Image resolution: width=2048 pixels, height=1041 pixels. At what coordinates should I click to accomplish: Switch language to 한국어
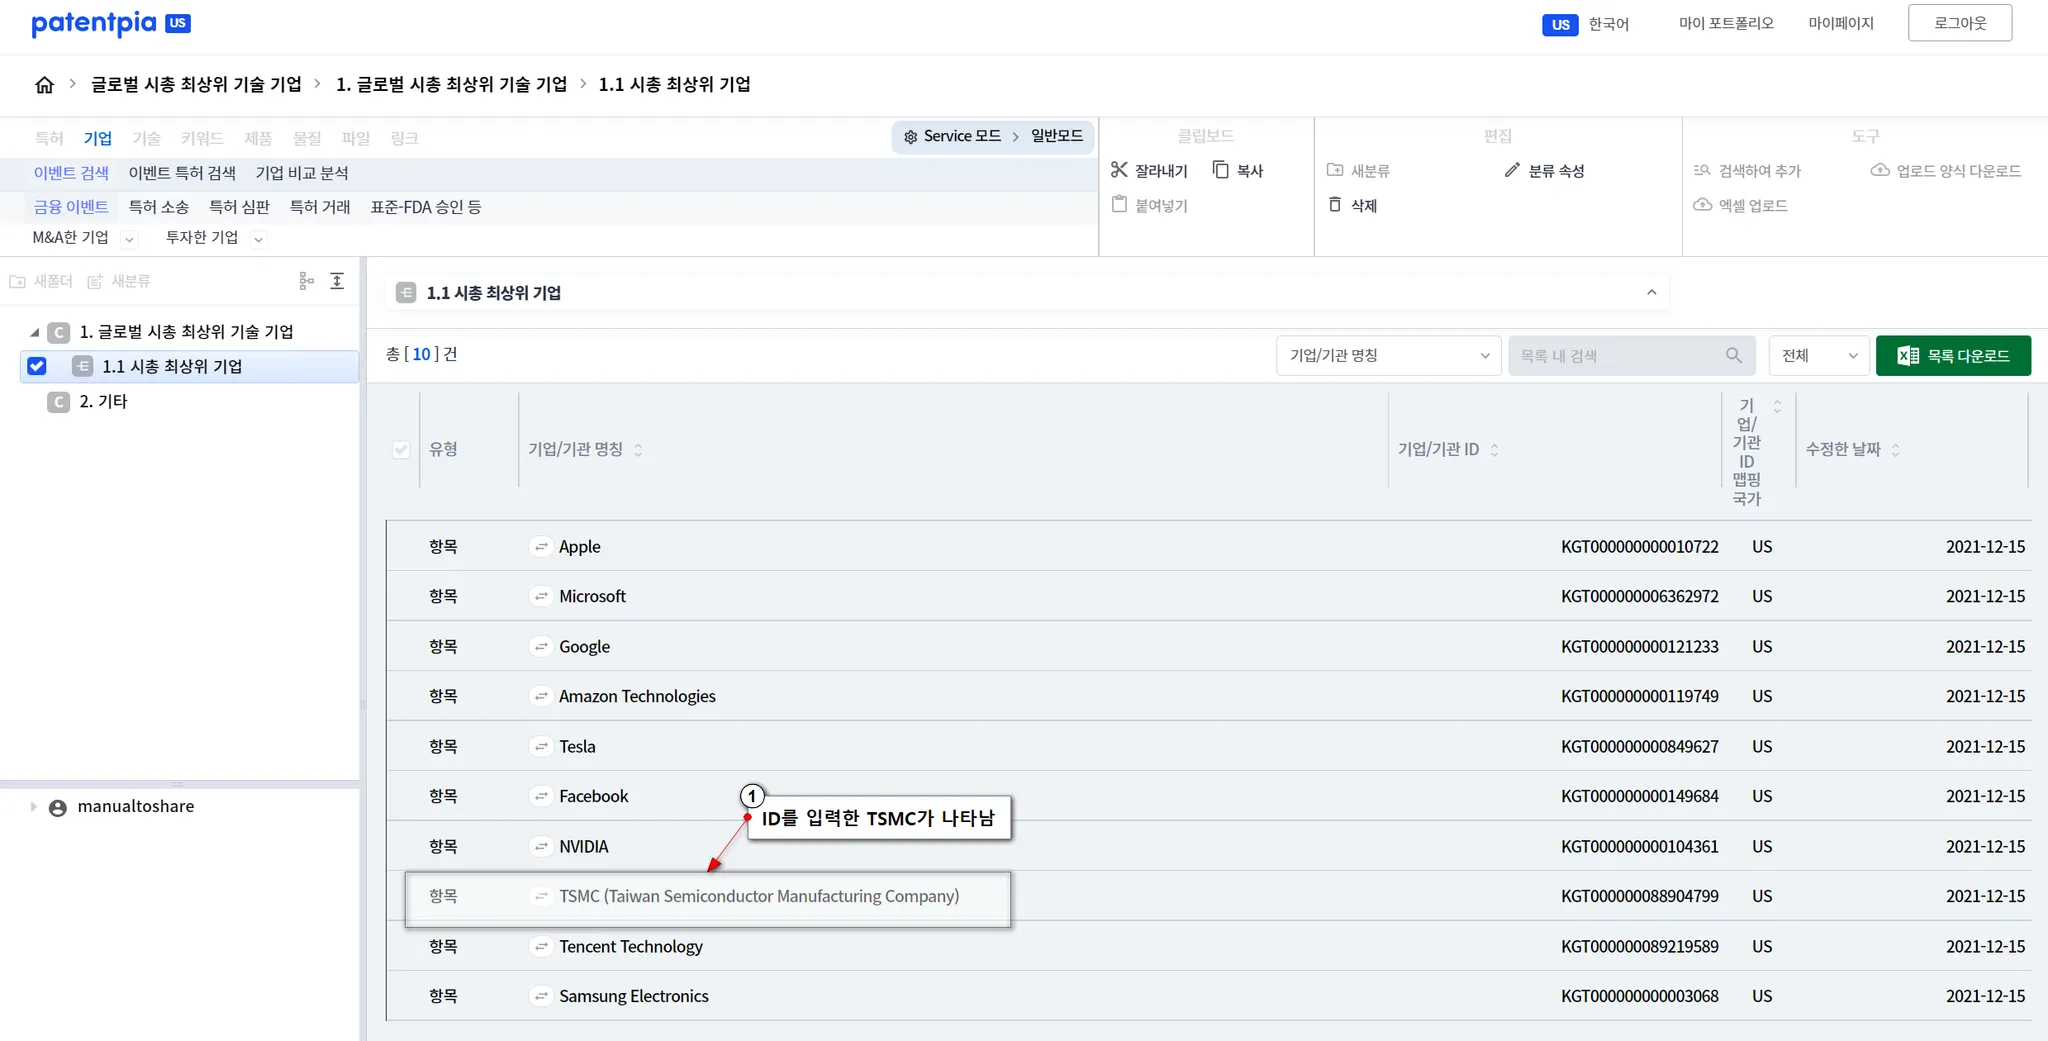click(x=1609, y=24)
